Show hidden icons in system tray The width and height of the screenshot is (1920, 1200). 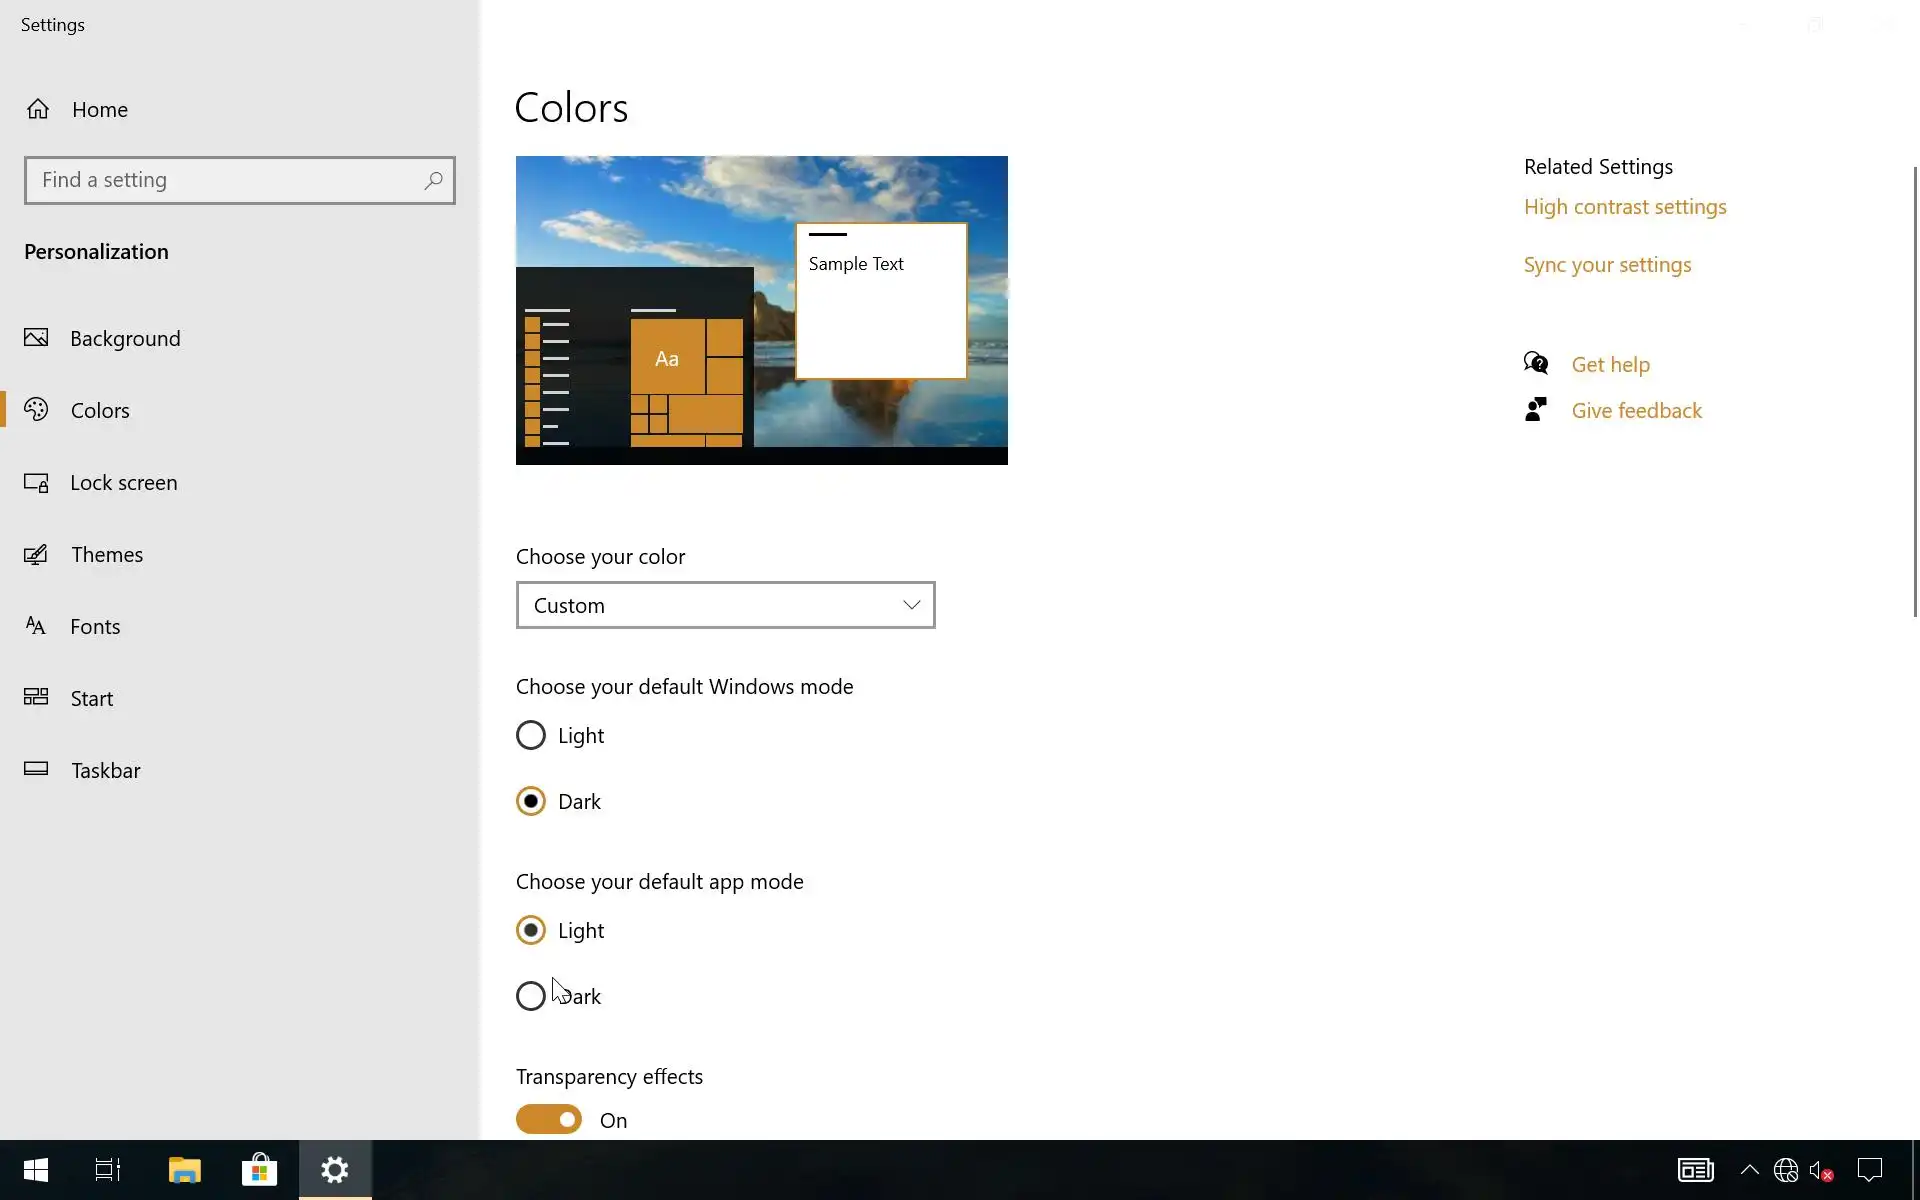(1749, 1169)
